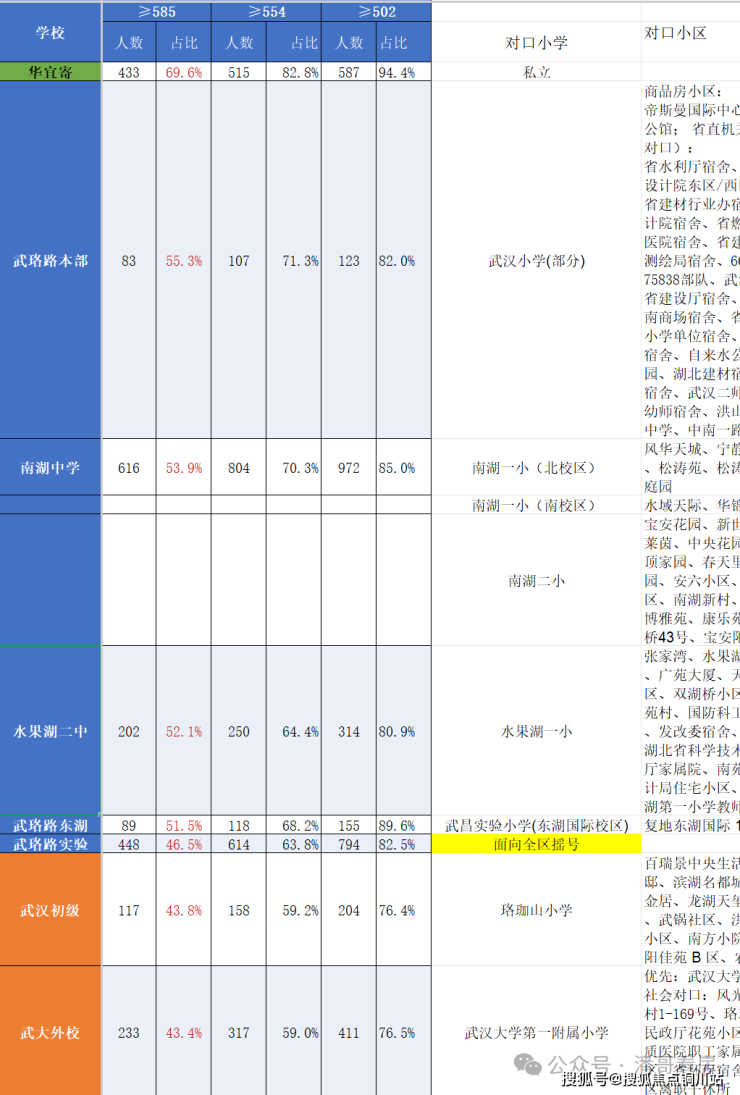Click the 972 count cell
Screen dimensions: 740x1095
coord(349,467)
